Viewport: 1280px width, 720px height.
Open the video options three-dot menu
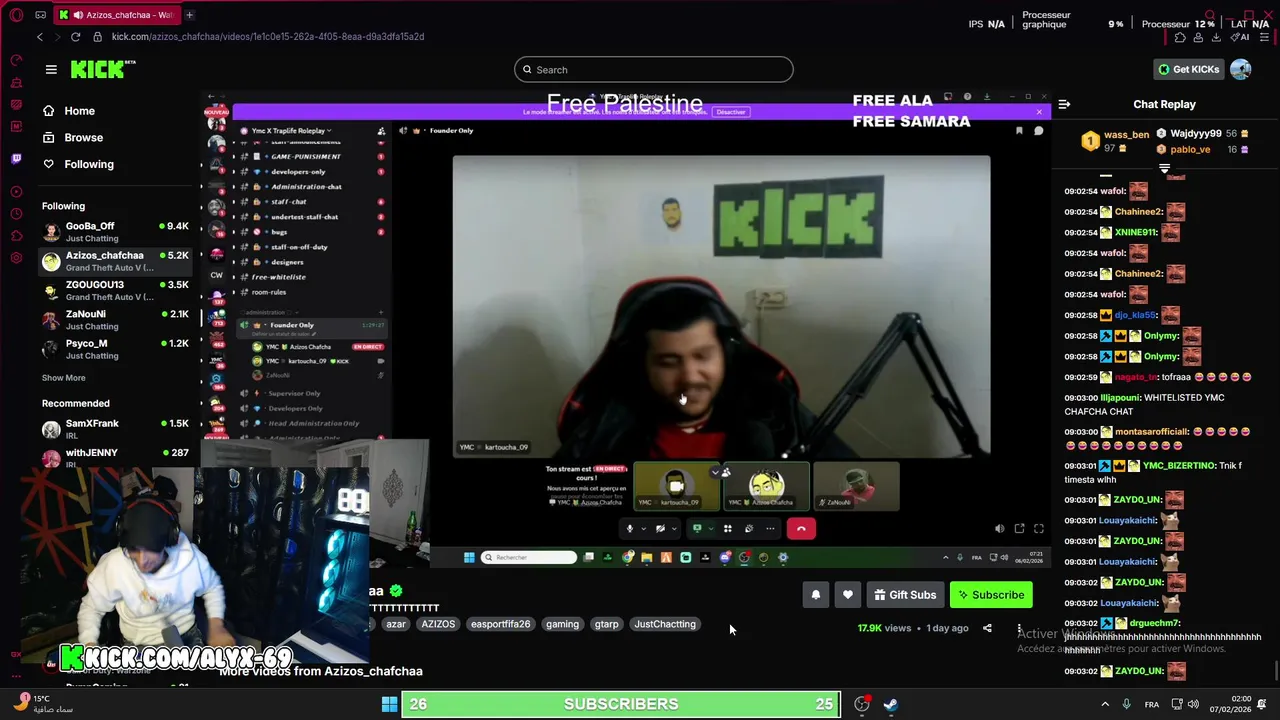(x=1019, y=628)
